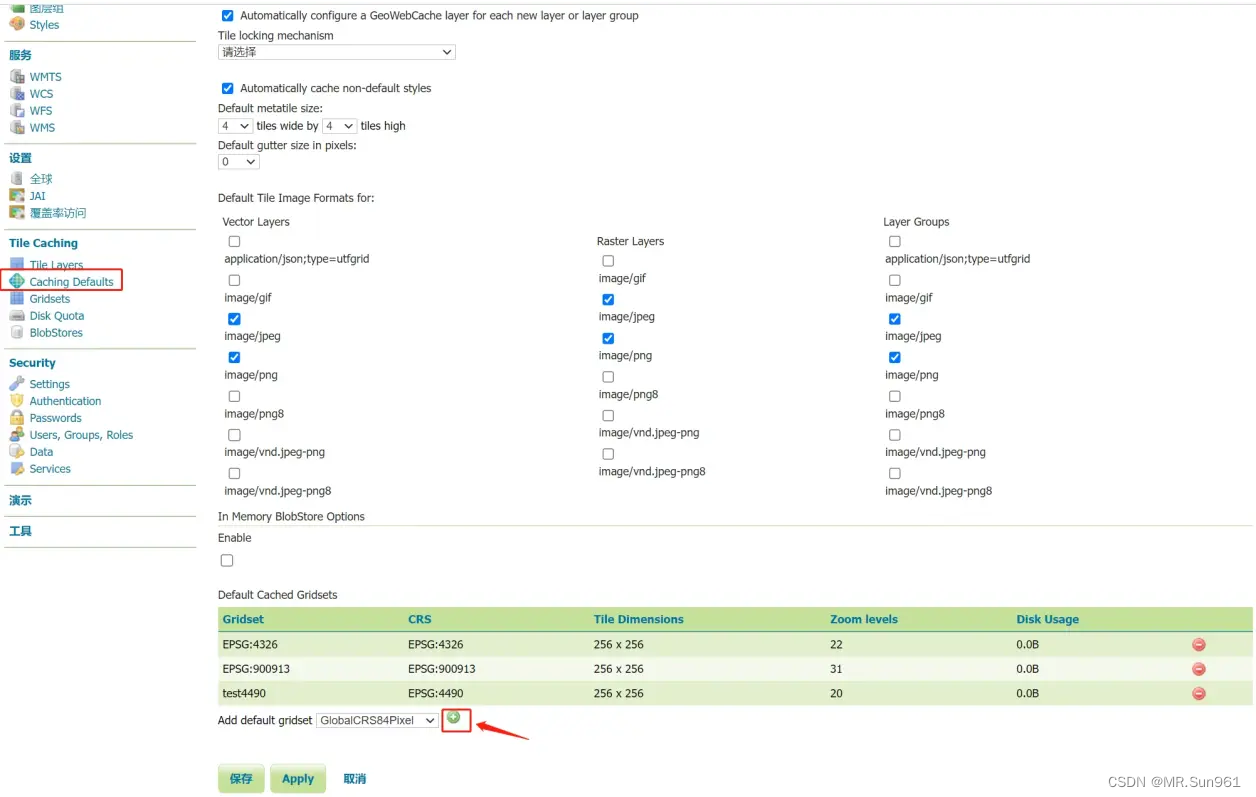
Task: Click the WMS service icon
Action: click(x=17, y=127)
